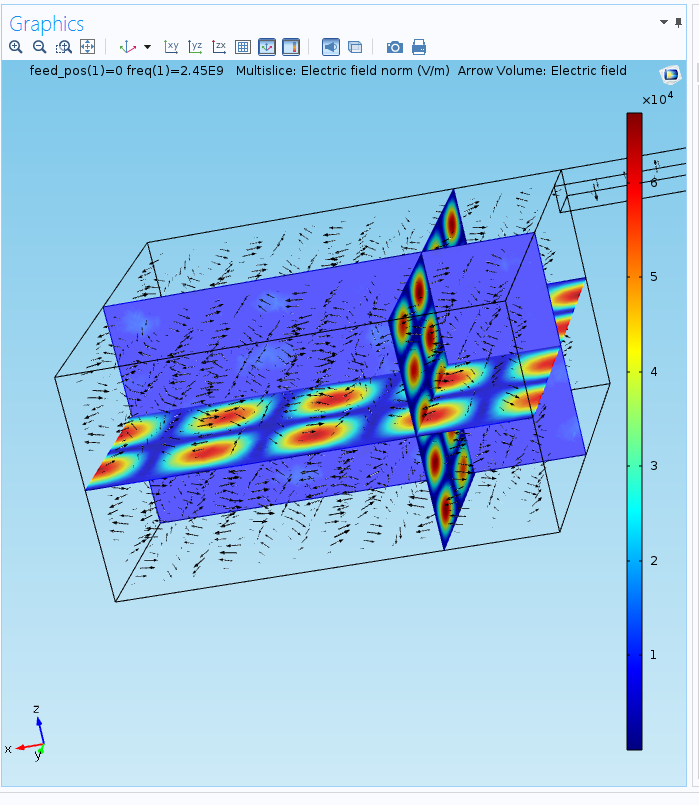The width and height of the screenshot is (699, 805).
Task: Click legend tick value 5
Action: click(x=654, y=277)
